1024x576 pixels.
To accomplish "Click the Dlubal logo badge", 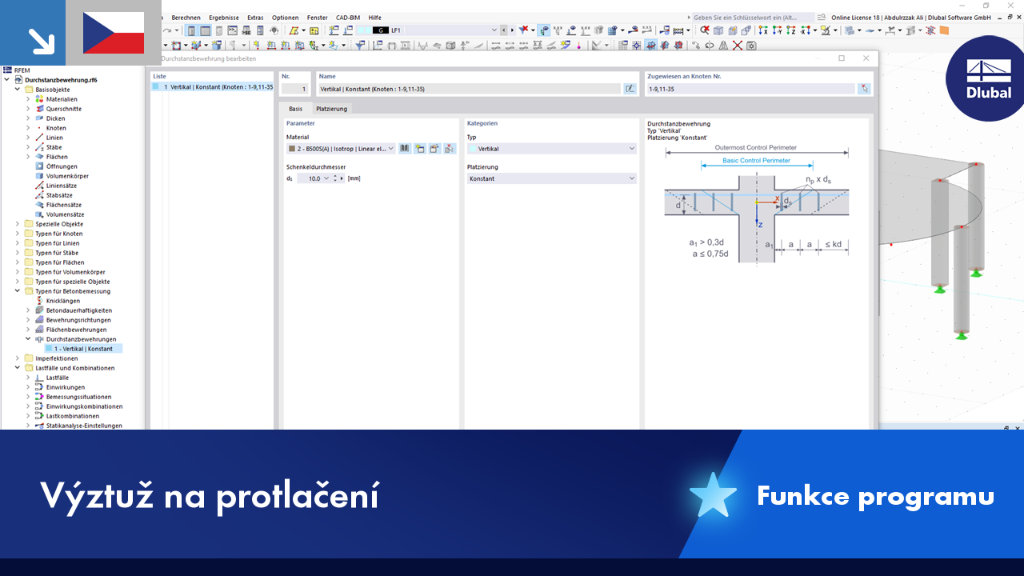I will 987,79.
